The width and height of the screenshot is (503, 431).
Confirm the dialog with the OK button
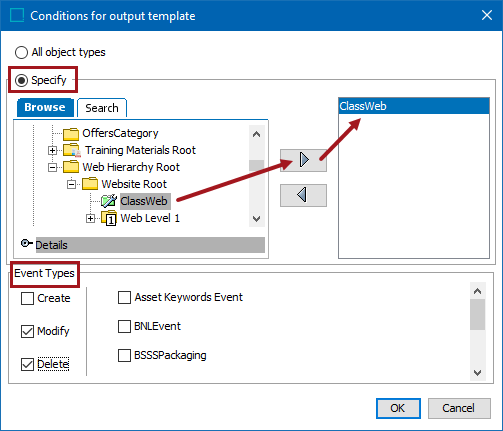tap(398, 408)
